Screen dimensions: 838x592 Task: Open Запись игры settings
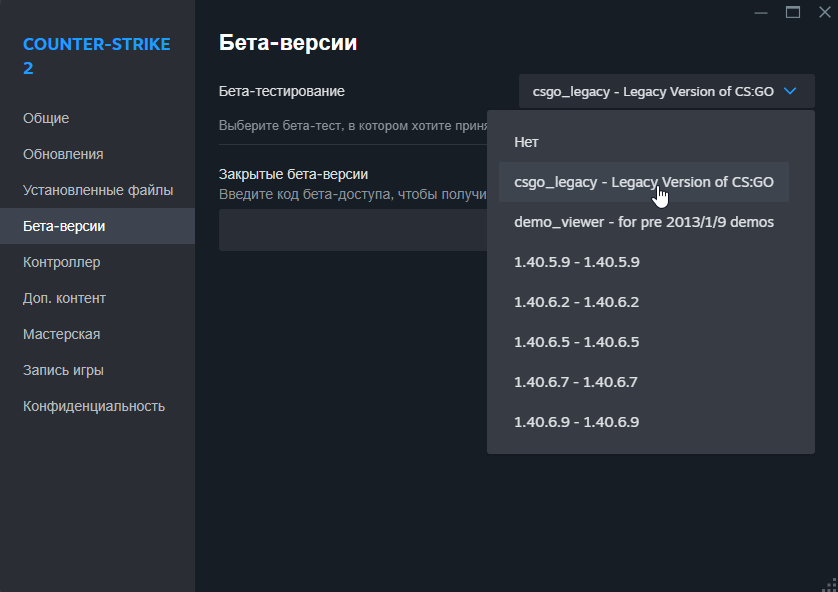[x=63, y=370]
